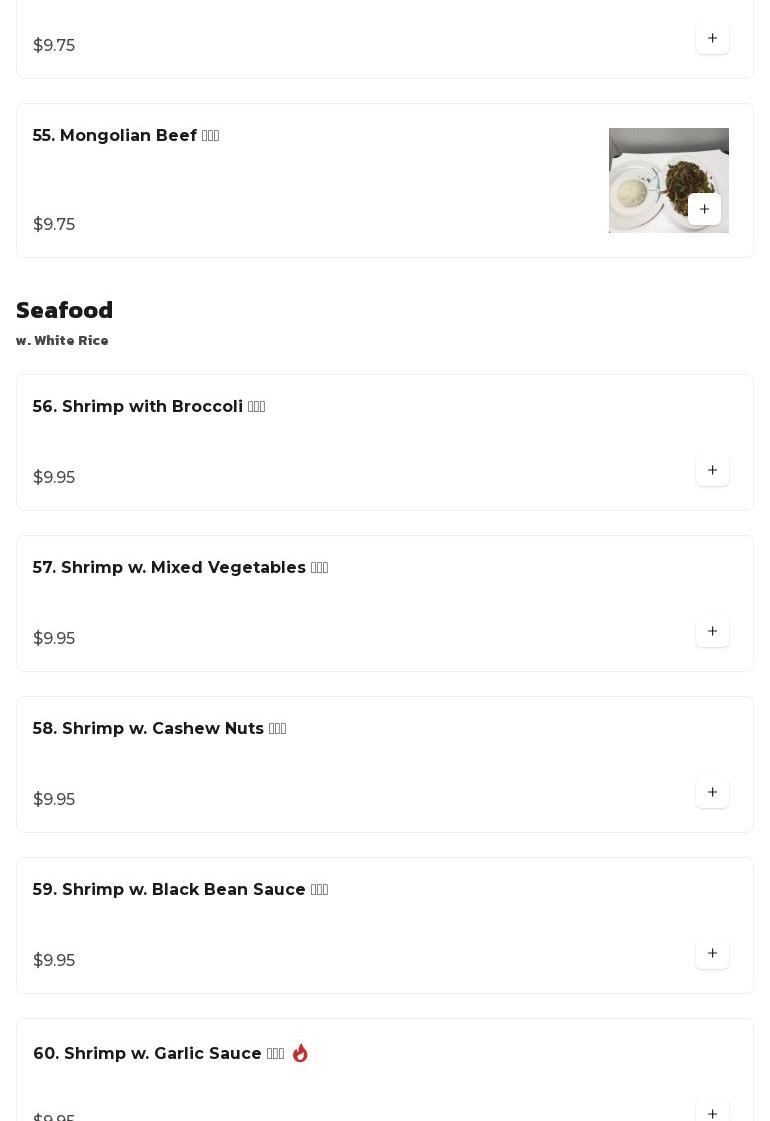Open 58. Shrimp w. Cashew Nuts title

[159, 728]
